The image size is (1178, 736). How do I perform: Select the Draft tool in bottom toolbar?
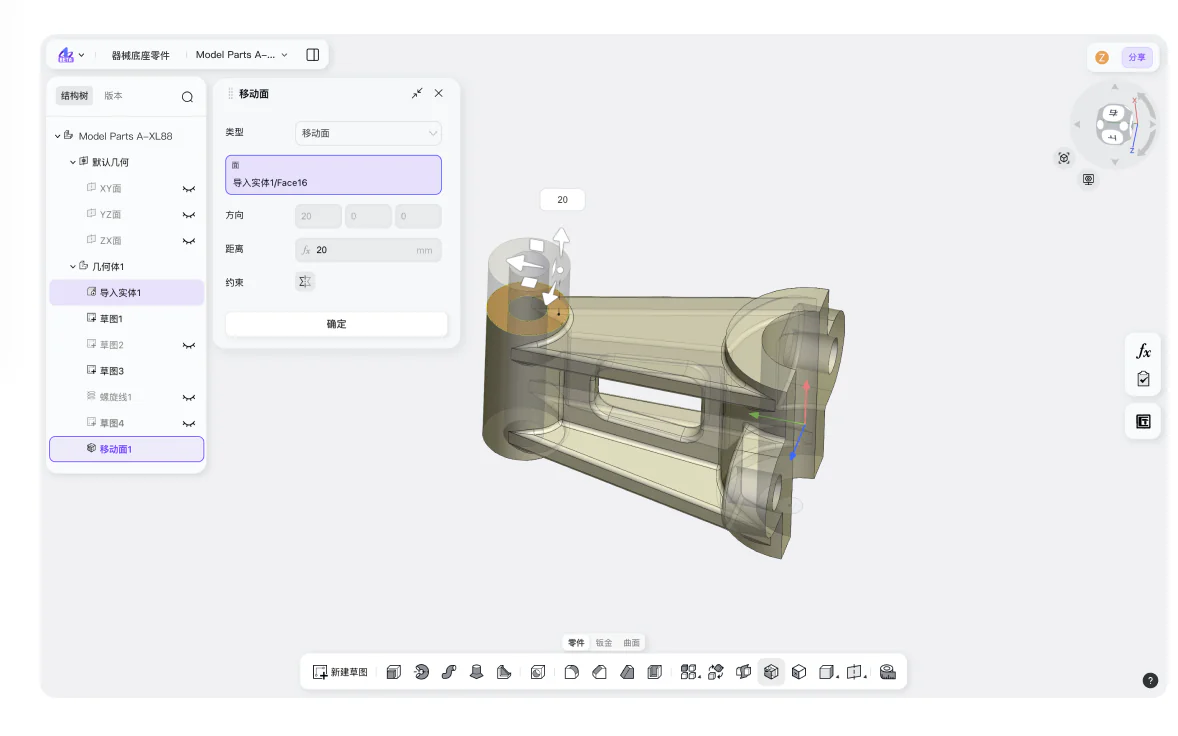point(627,672)
